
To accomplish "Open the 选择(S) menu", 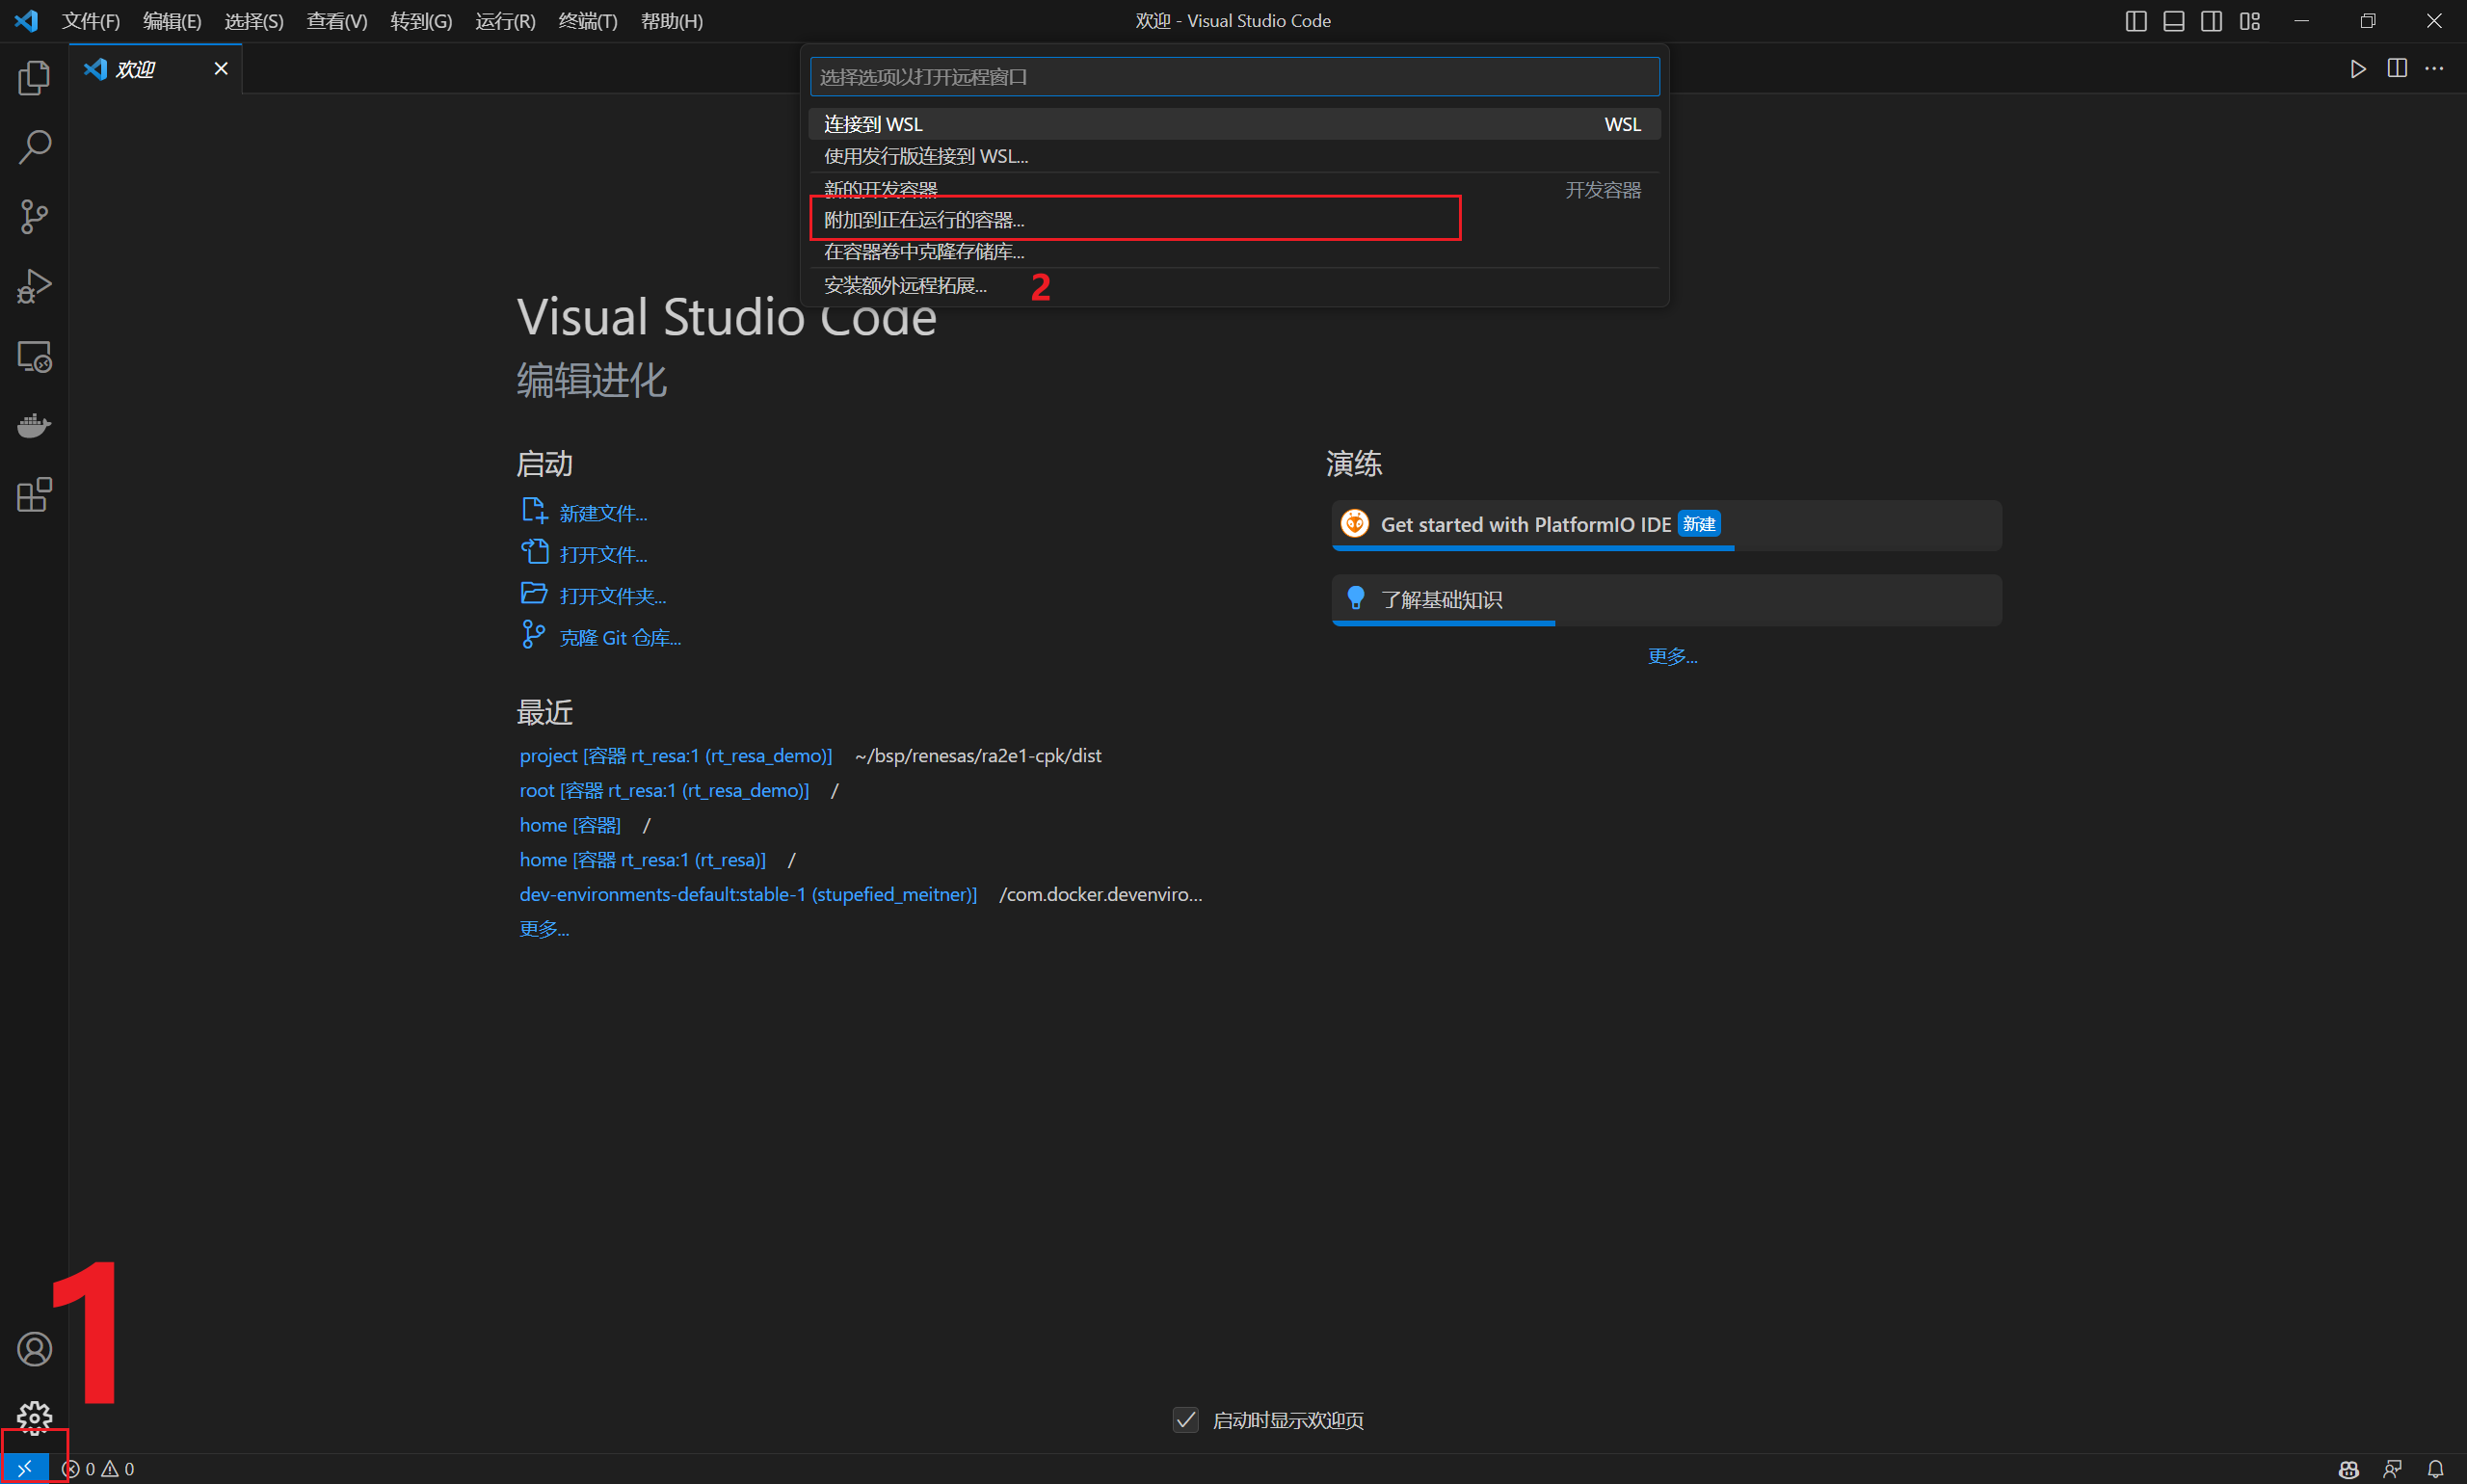I will (x=254, y=21).
